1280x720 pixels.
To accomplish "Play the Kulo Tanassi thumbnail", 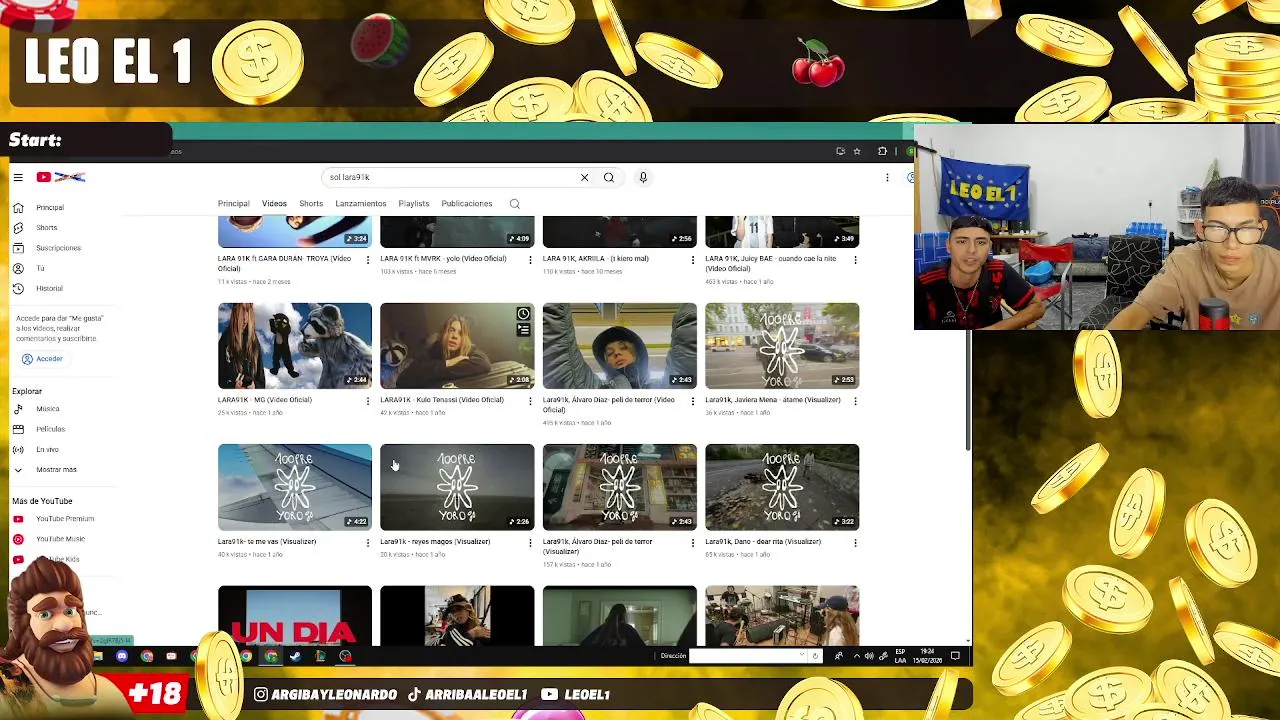I will click(x=457, y=346).
